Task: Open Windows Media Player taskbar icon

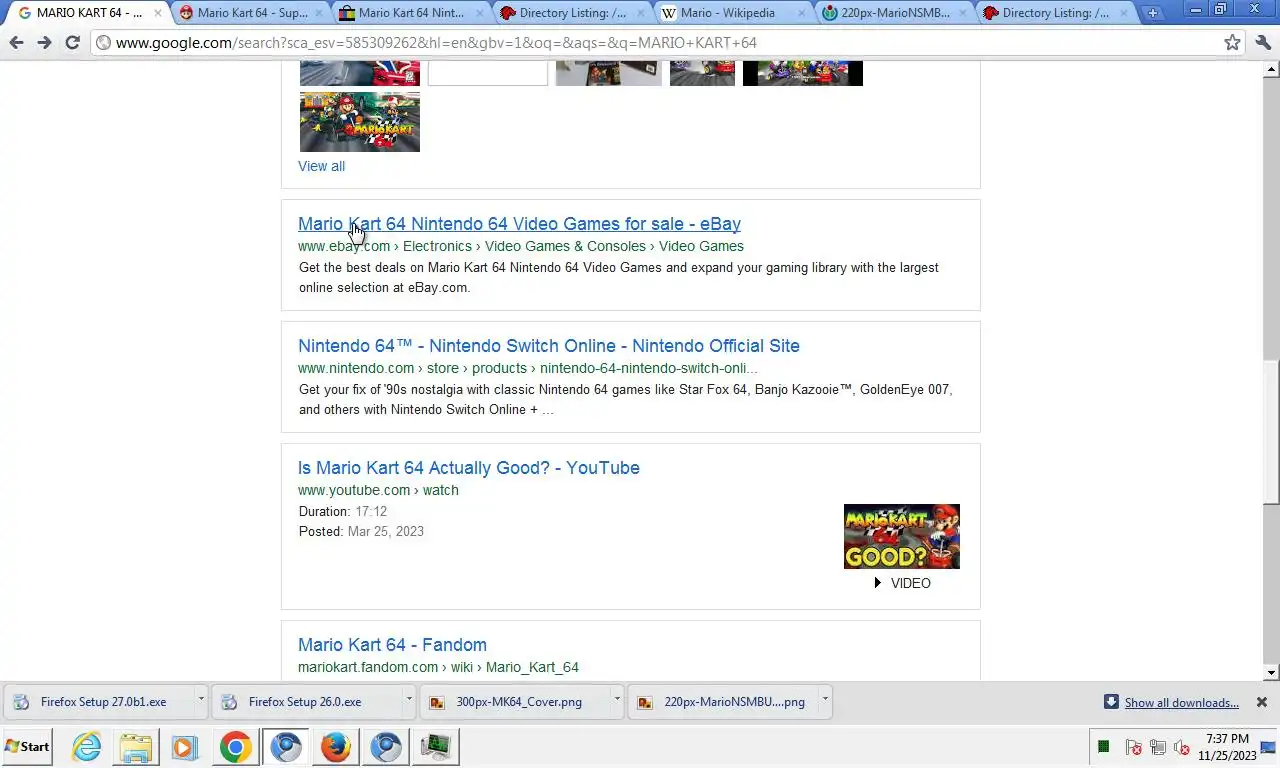Action: coord(184,747)
